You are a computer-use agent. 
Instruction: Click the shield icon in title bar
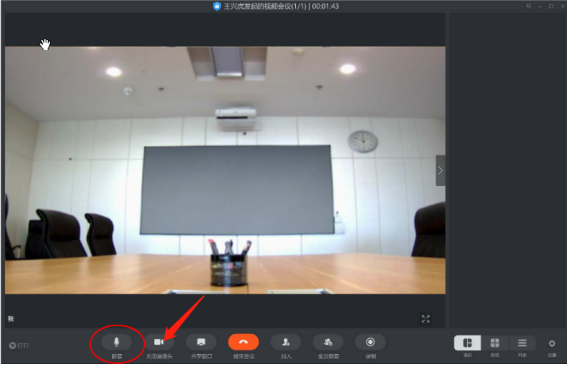click(x=217, y=6)
